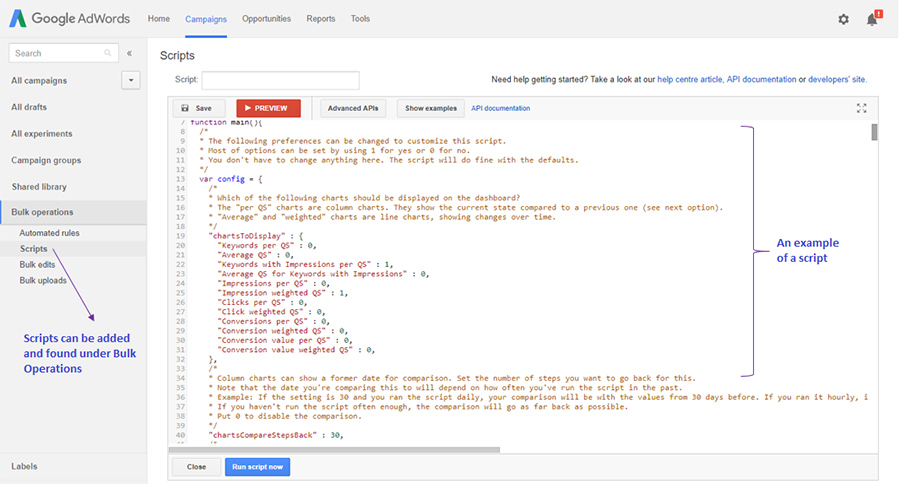Toggle fullscreen editor icon

[861, 108]
